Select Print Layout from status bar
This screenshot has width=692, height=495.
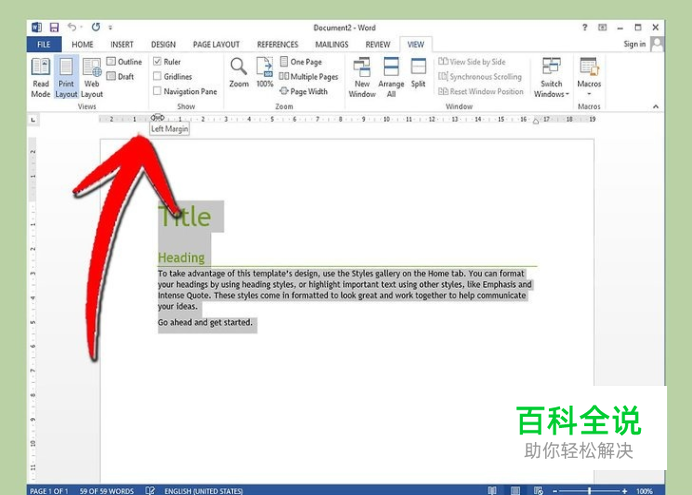515,491
